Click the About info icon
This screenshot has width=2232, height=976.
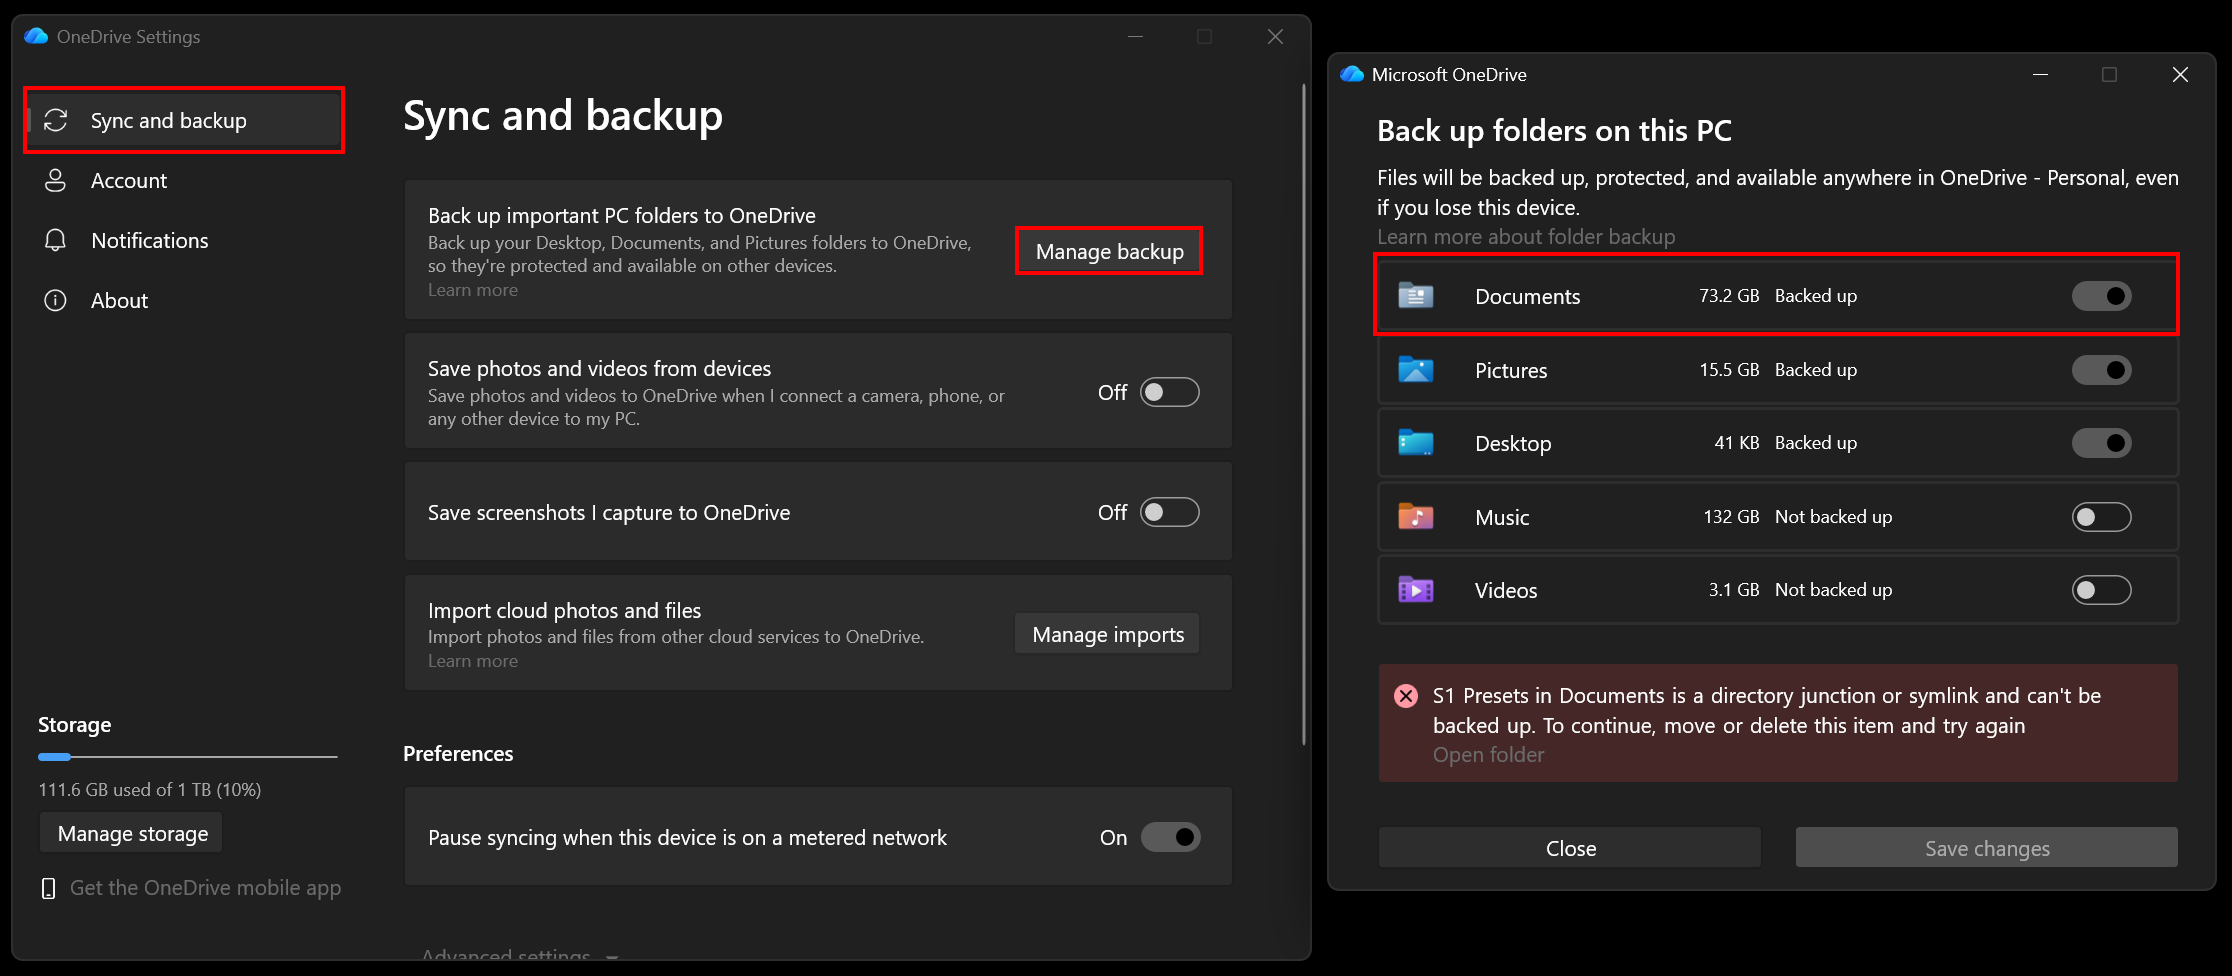point(56,300)
